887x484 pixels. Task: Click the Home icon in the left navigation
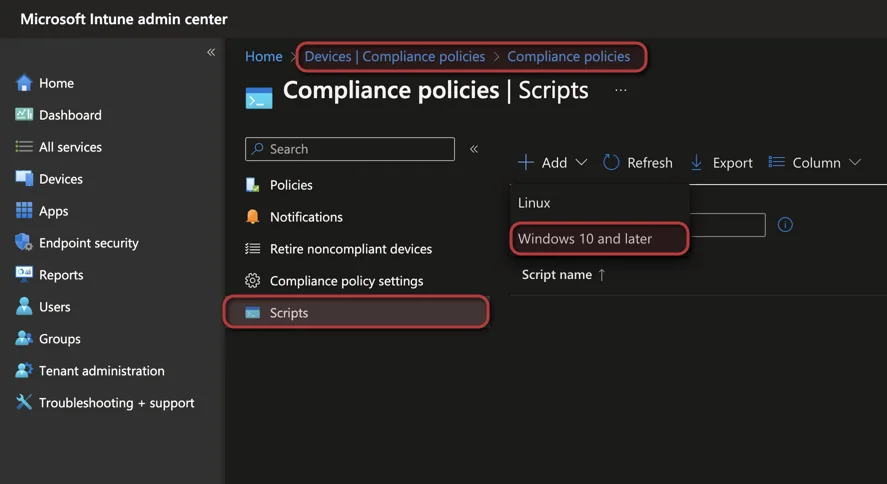(x=24, y=83)
